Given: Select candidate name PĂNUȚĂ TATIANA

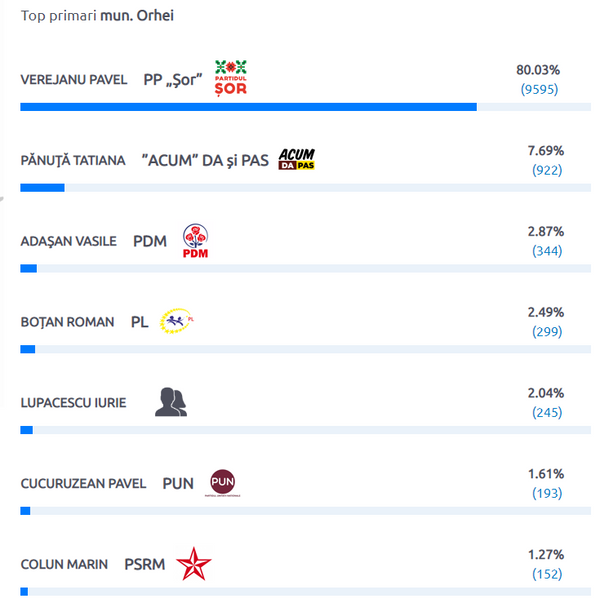Looking at the screenshot, I should click(73, 160).
